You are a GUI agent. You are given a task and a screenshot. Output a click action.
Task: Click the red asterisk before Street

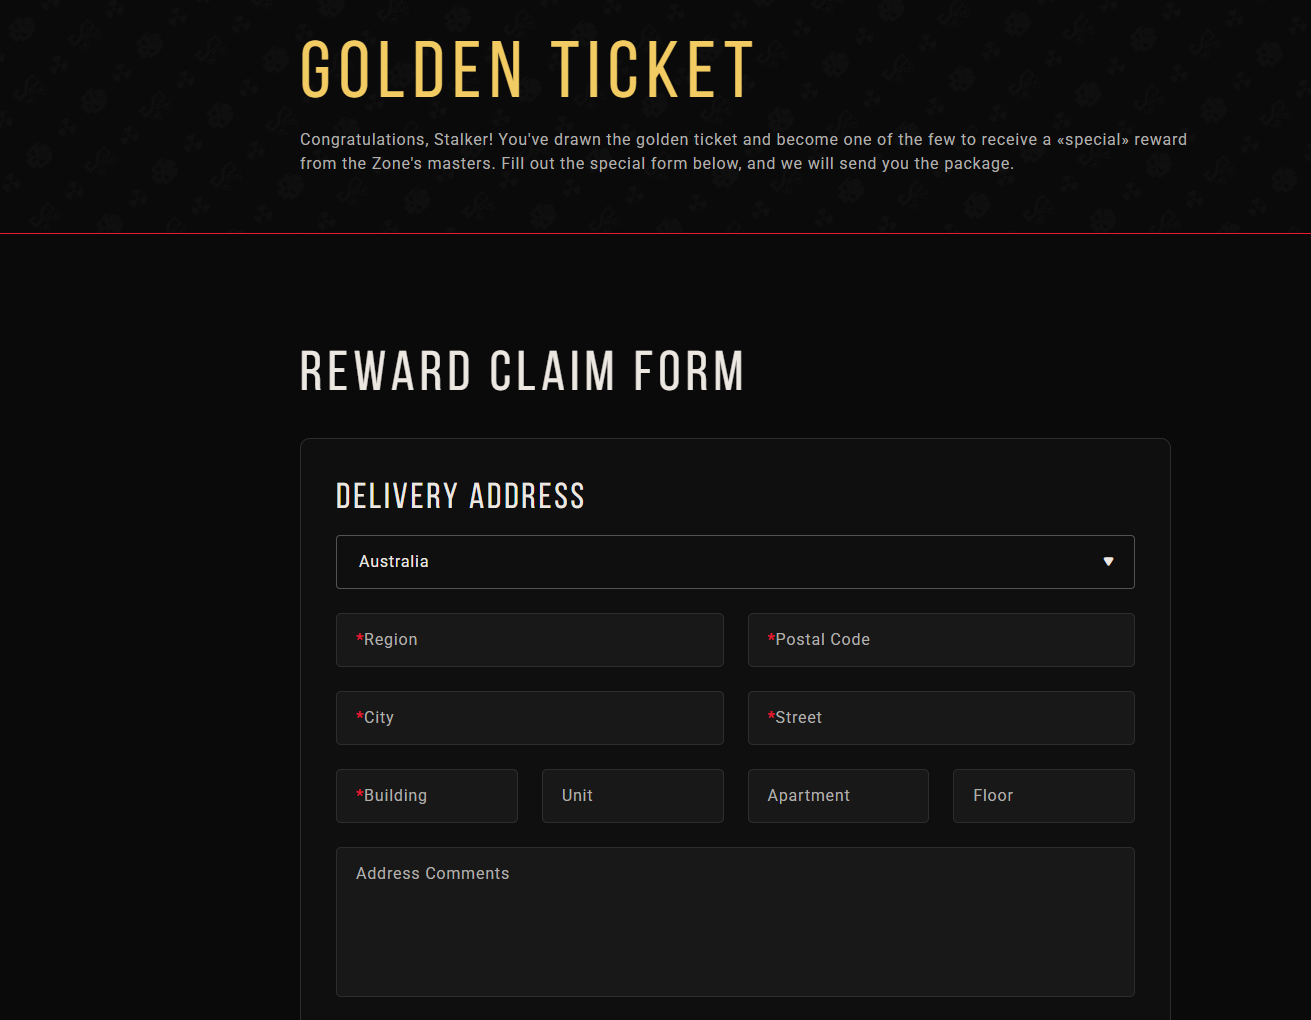point(771,716)
